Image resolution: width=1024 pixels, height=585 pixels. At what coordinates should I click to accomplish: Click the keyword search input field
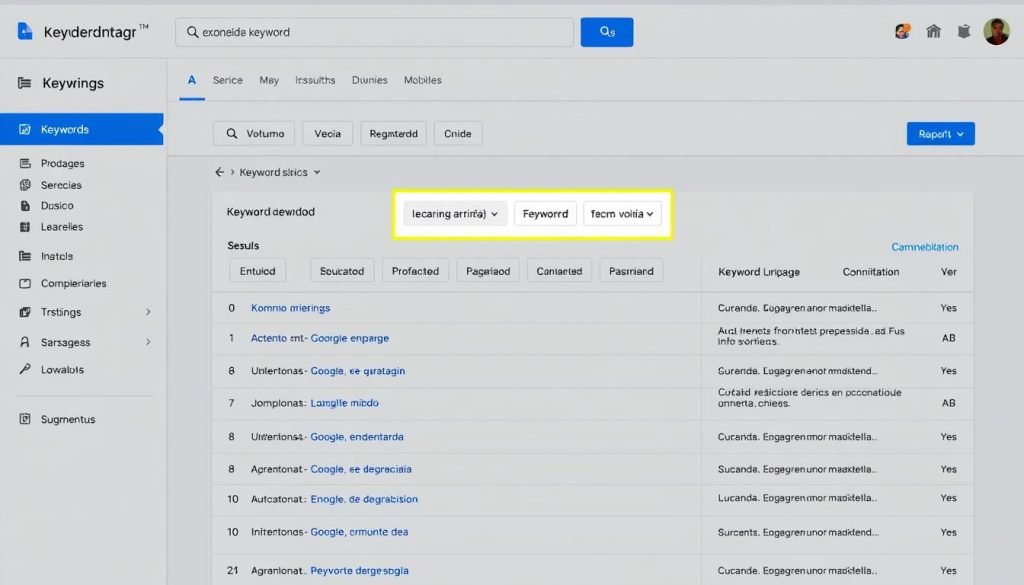pyautogui.click(x=374, y=32)
